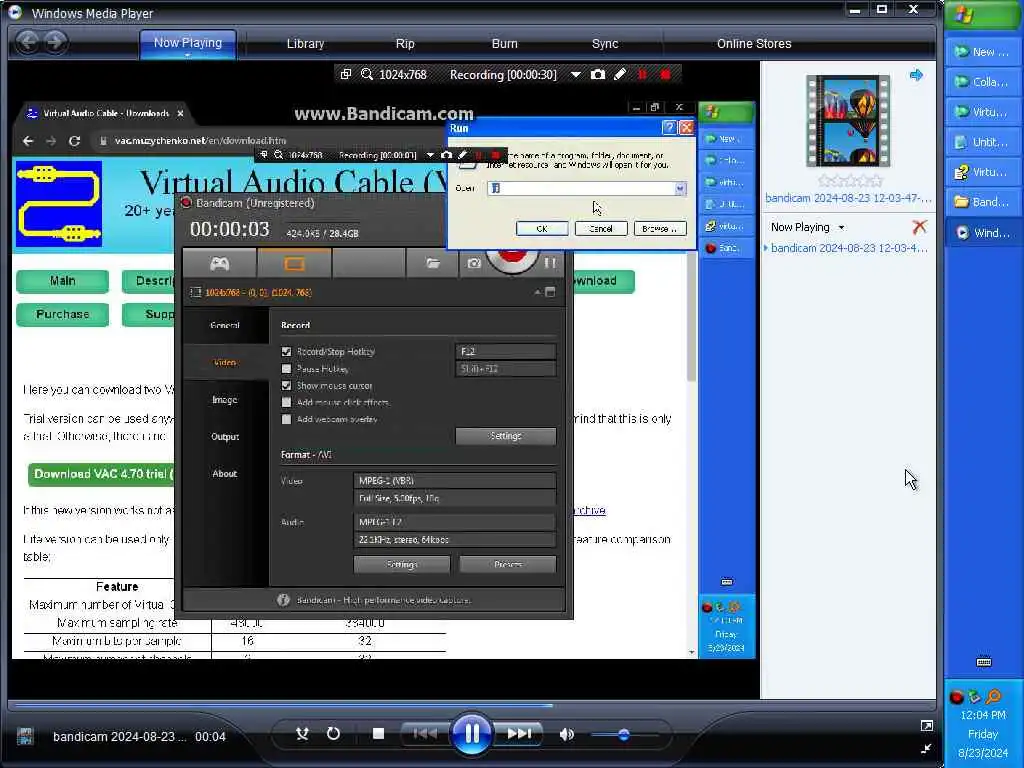Open the Now Playing tab
Screen dimensions: 1024x768
click(187, 43)
